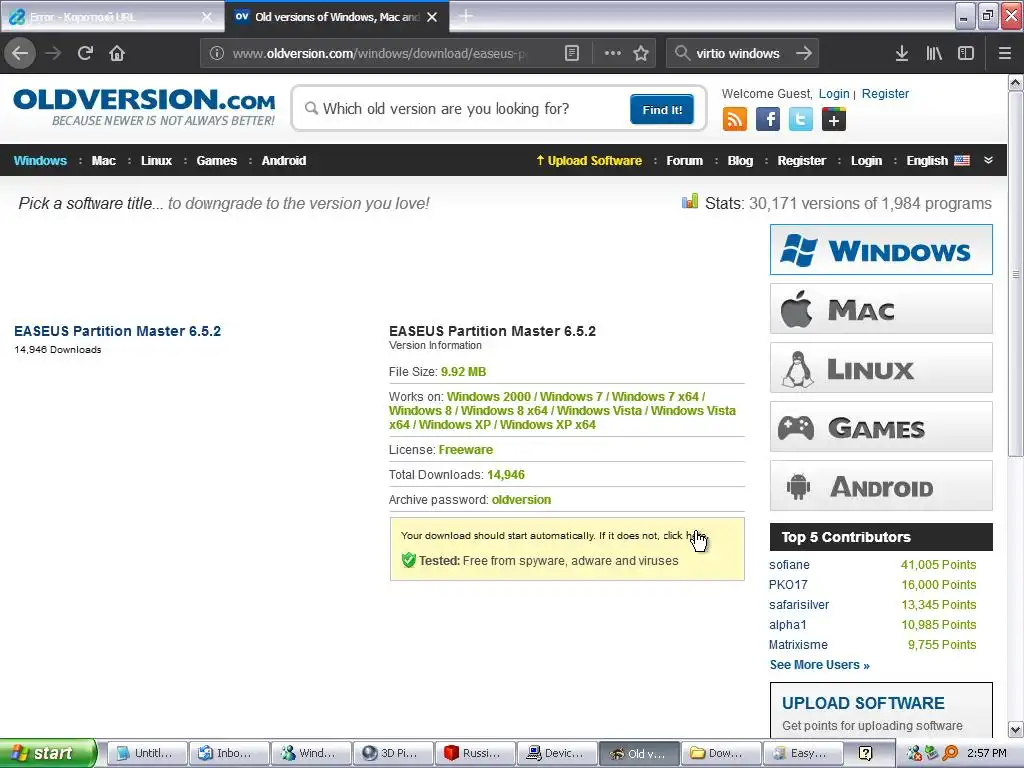1024x768 pixels.
Task: Focus the 'Which old version' search field
Action: (x=464, y=108)
